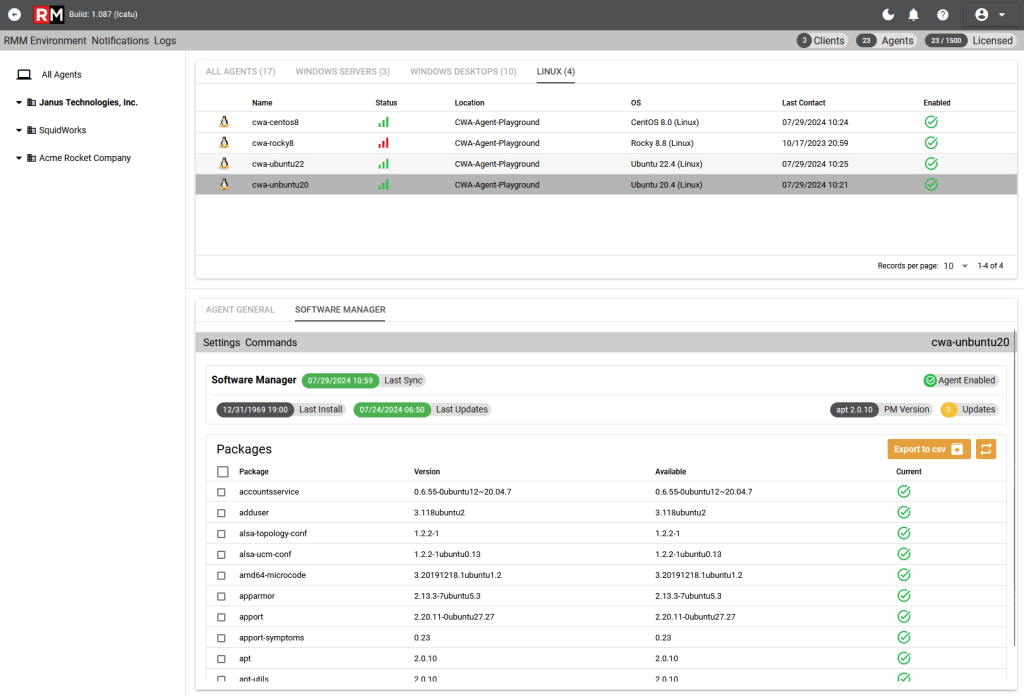
Task: Click the back arrow icon in header
Action: (x=14, y=14)
